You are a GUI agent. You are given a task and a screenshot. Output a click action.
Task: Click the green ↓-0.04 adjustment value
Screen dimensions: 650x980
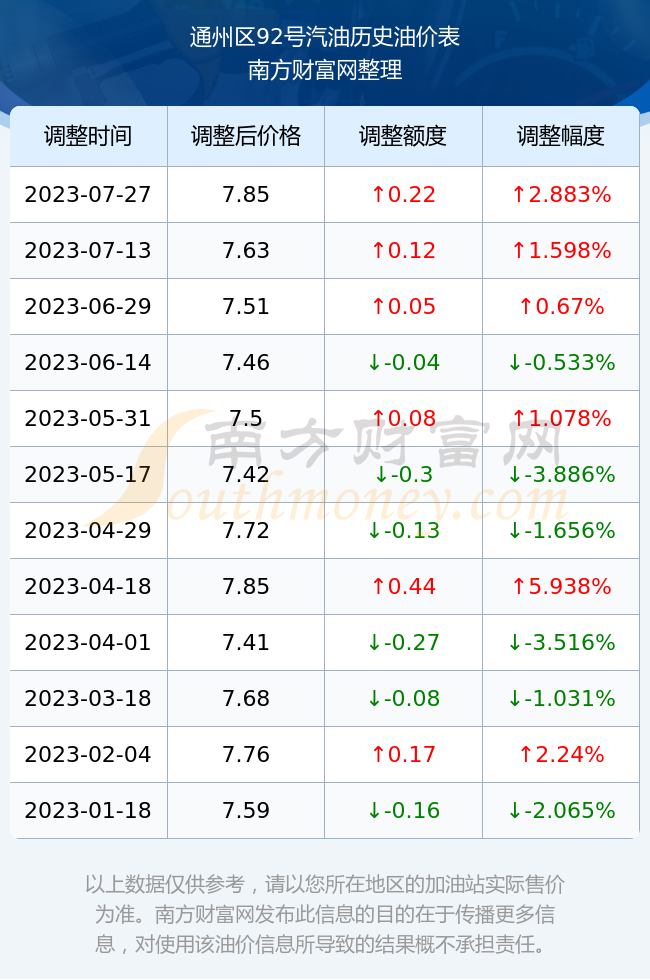(403, 362)
